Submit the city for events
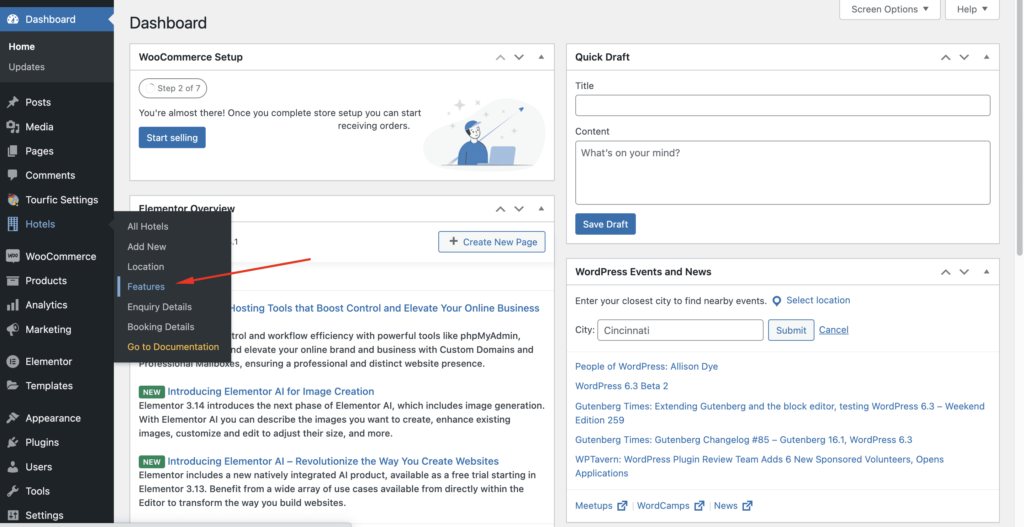 [x=792, y=330]
